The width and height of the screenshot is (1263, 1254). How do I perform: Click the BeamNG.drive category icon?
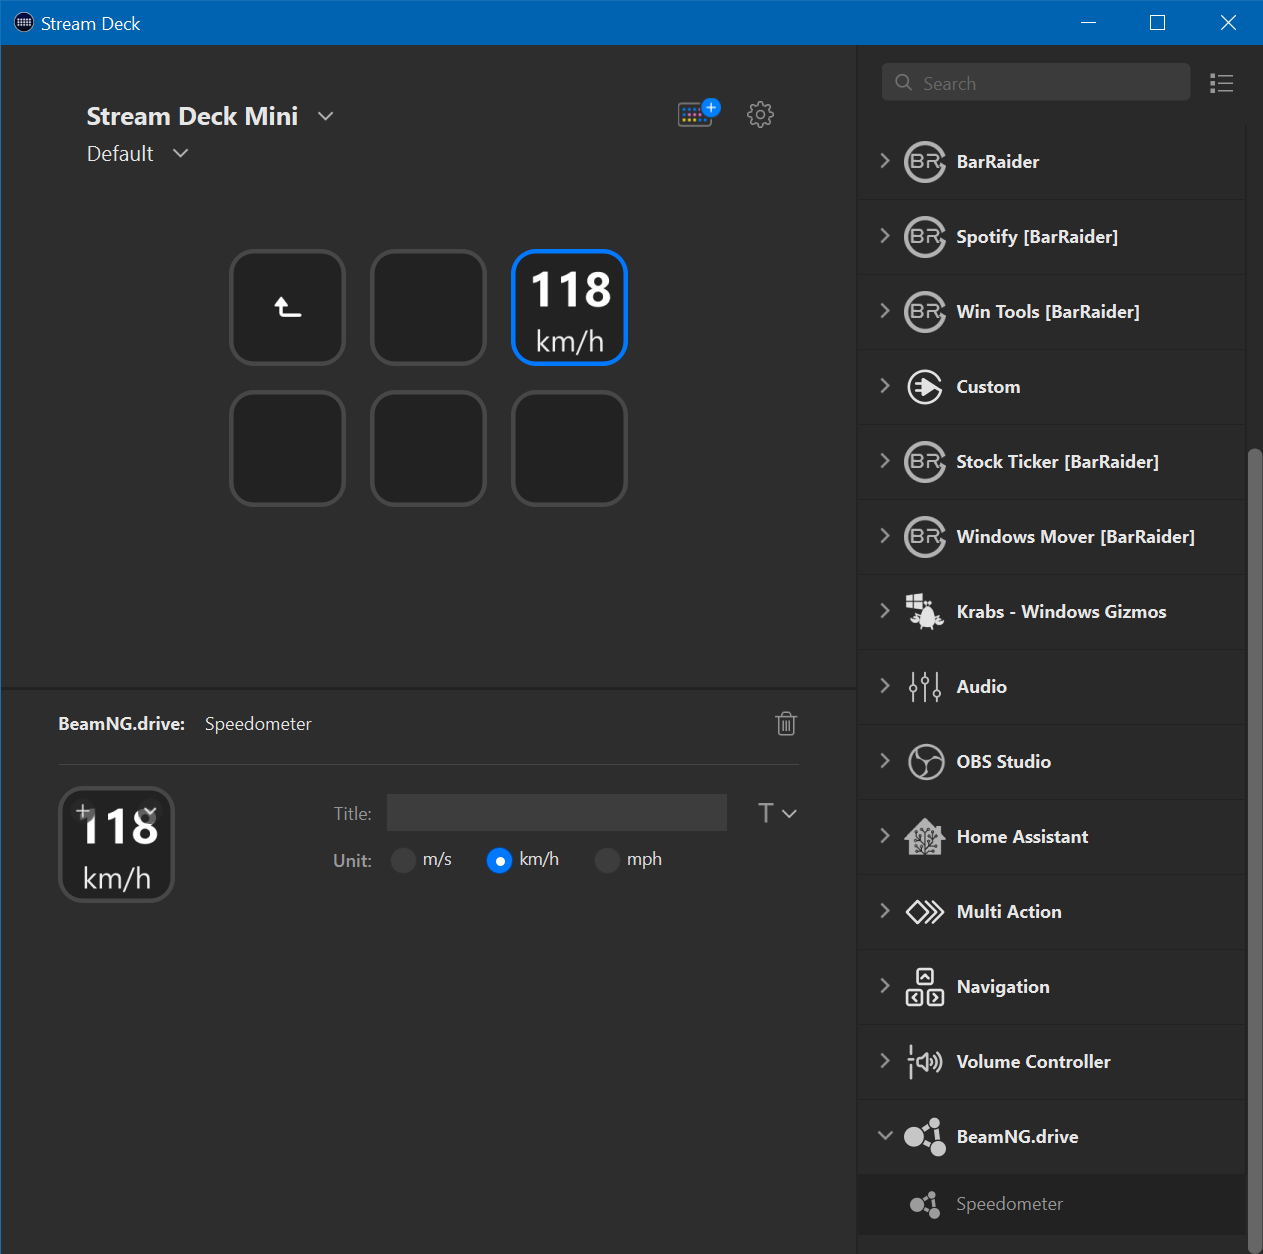tap(925, 1137)
